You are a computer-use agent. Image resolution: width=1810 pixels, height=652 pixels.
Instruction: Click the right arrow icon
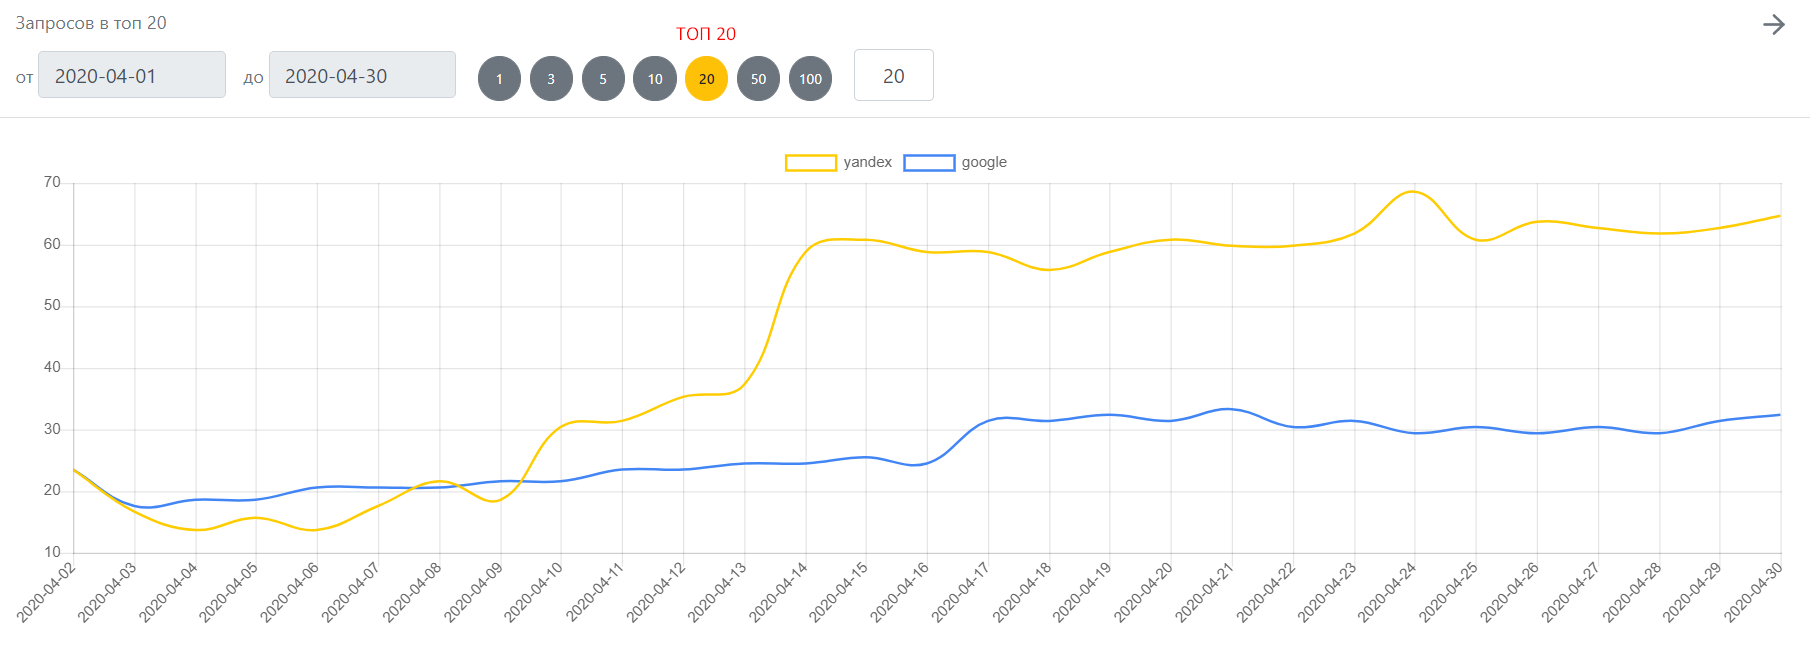point(1773,25)
